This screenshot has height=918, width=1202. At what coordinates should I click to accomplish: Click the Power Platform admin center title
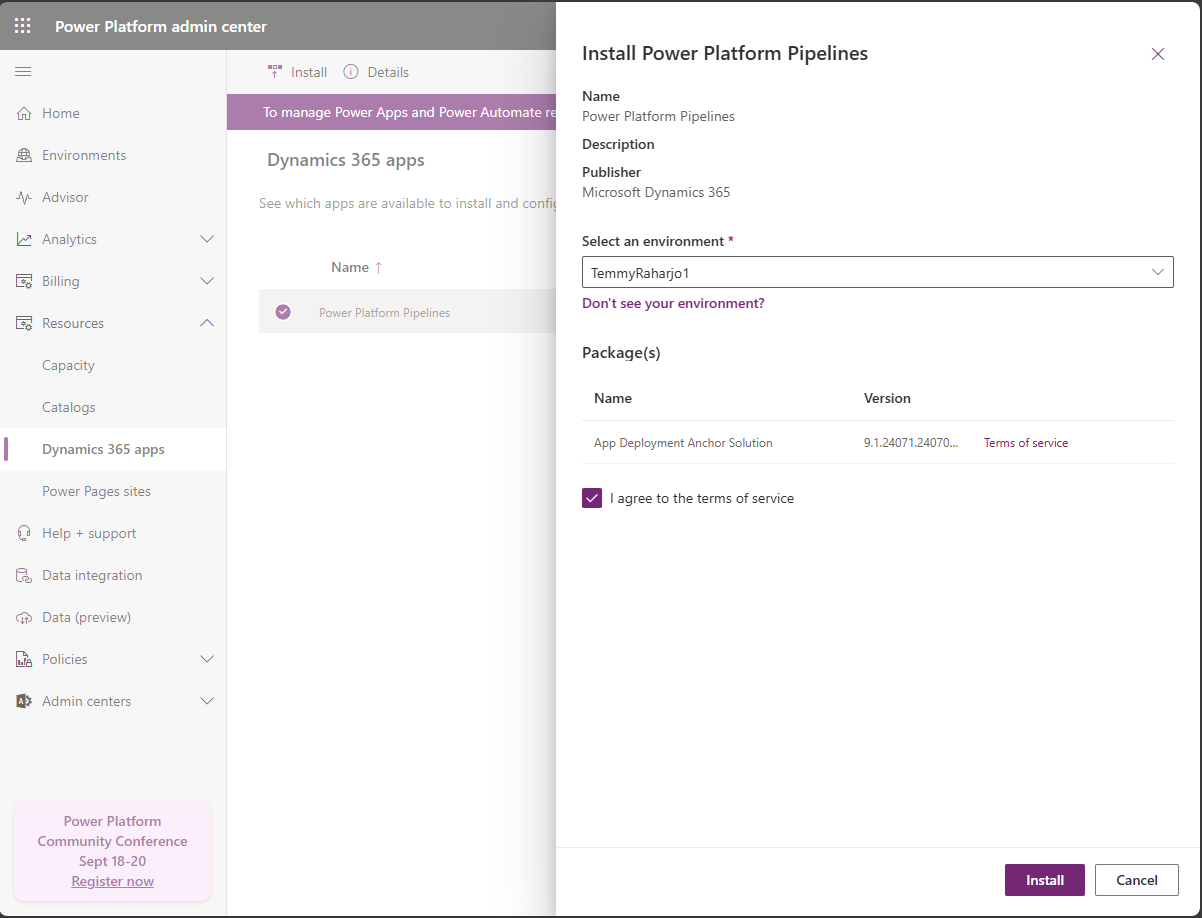161,26
